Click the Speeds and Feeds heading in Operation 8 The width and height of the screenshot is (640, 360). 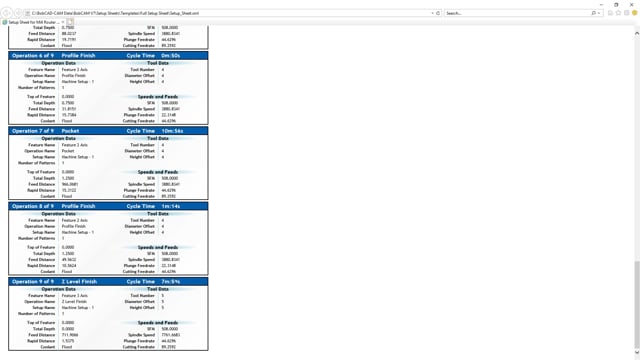click(x=158, y=247)
